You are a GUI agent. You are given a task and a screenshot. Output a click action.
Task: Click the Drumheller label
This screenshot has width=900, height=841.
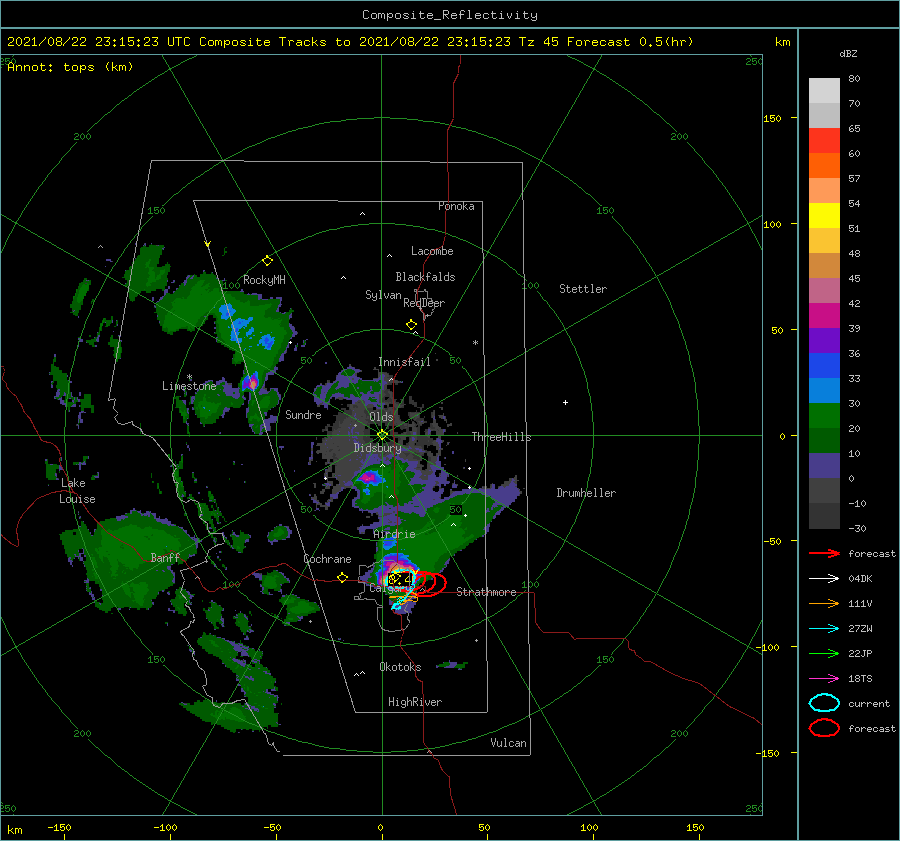[x=586, y=493]
